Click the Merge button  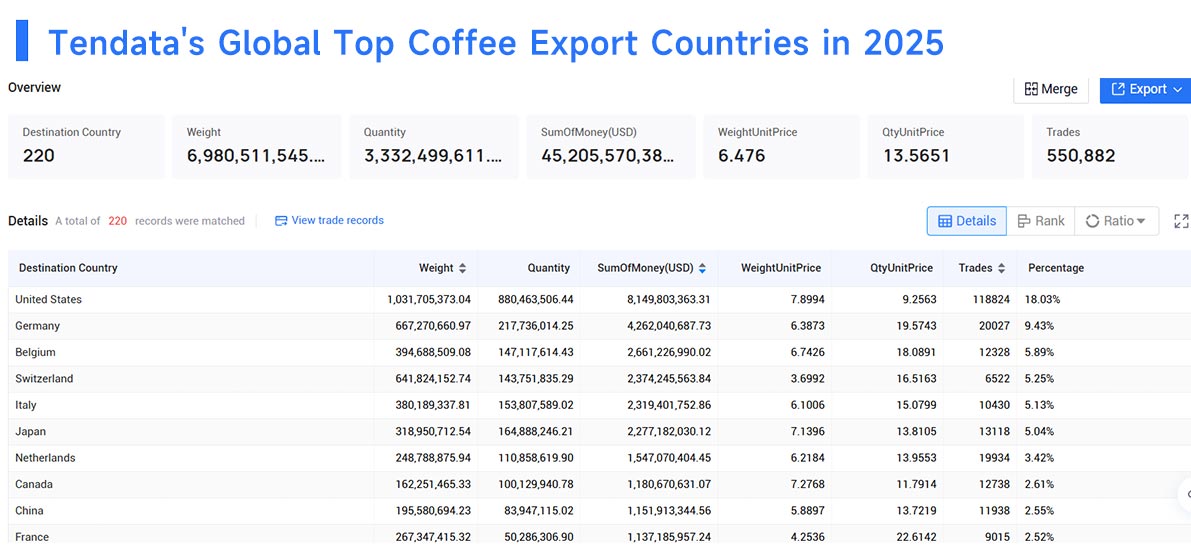[x=1050, y=89]
